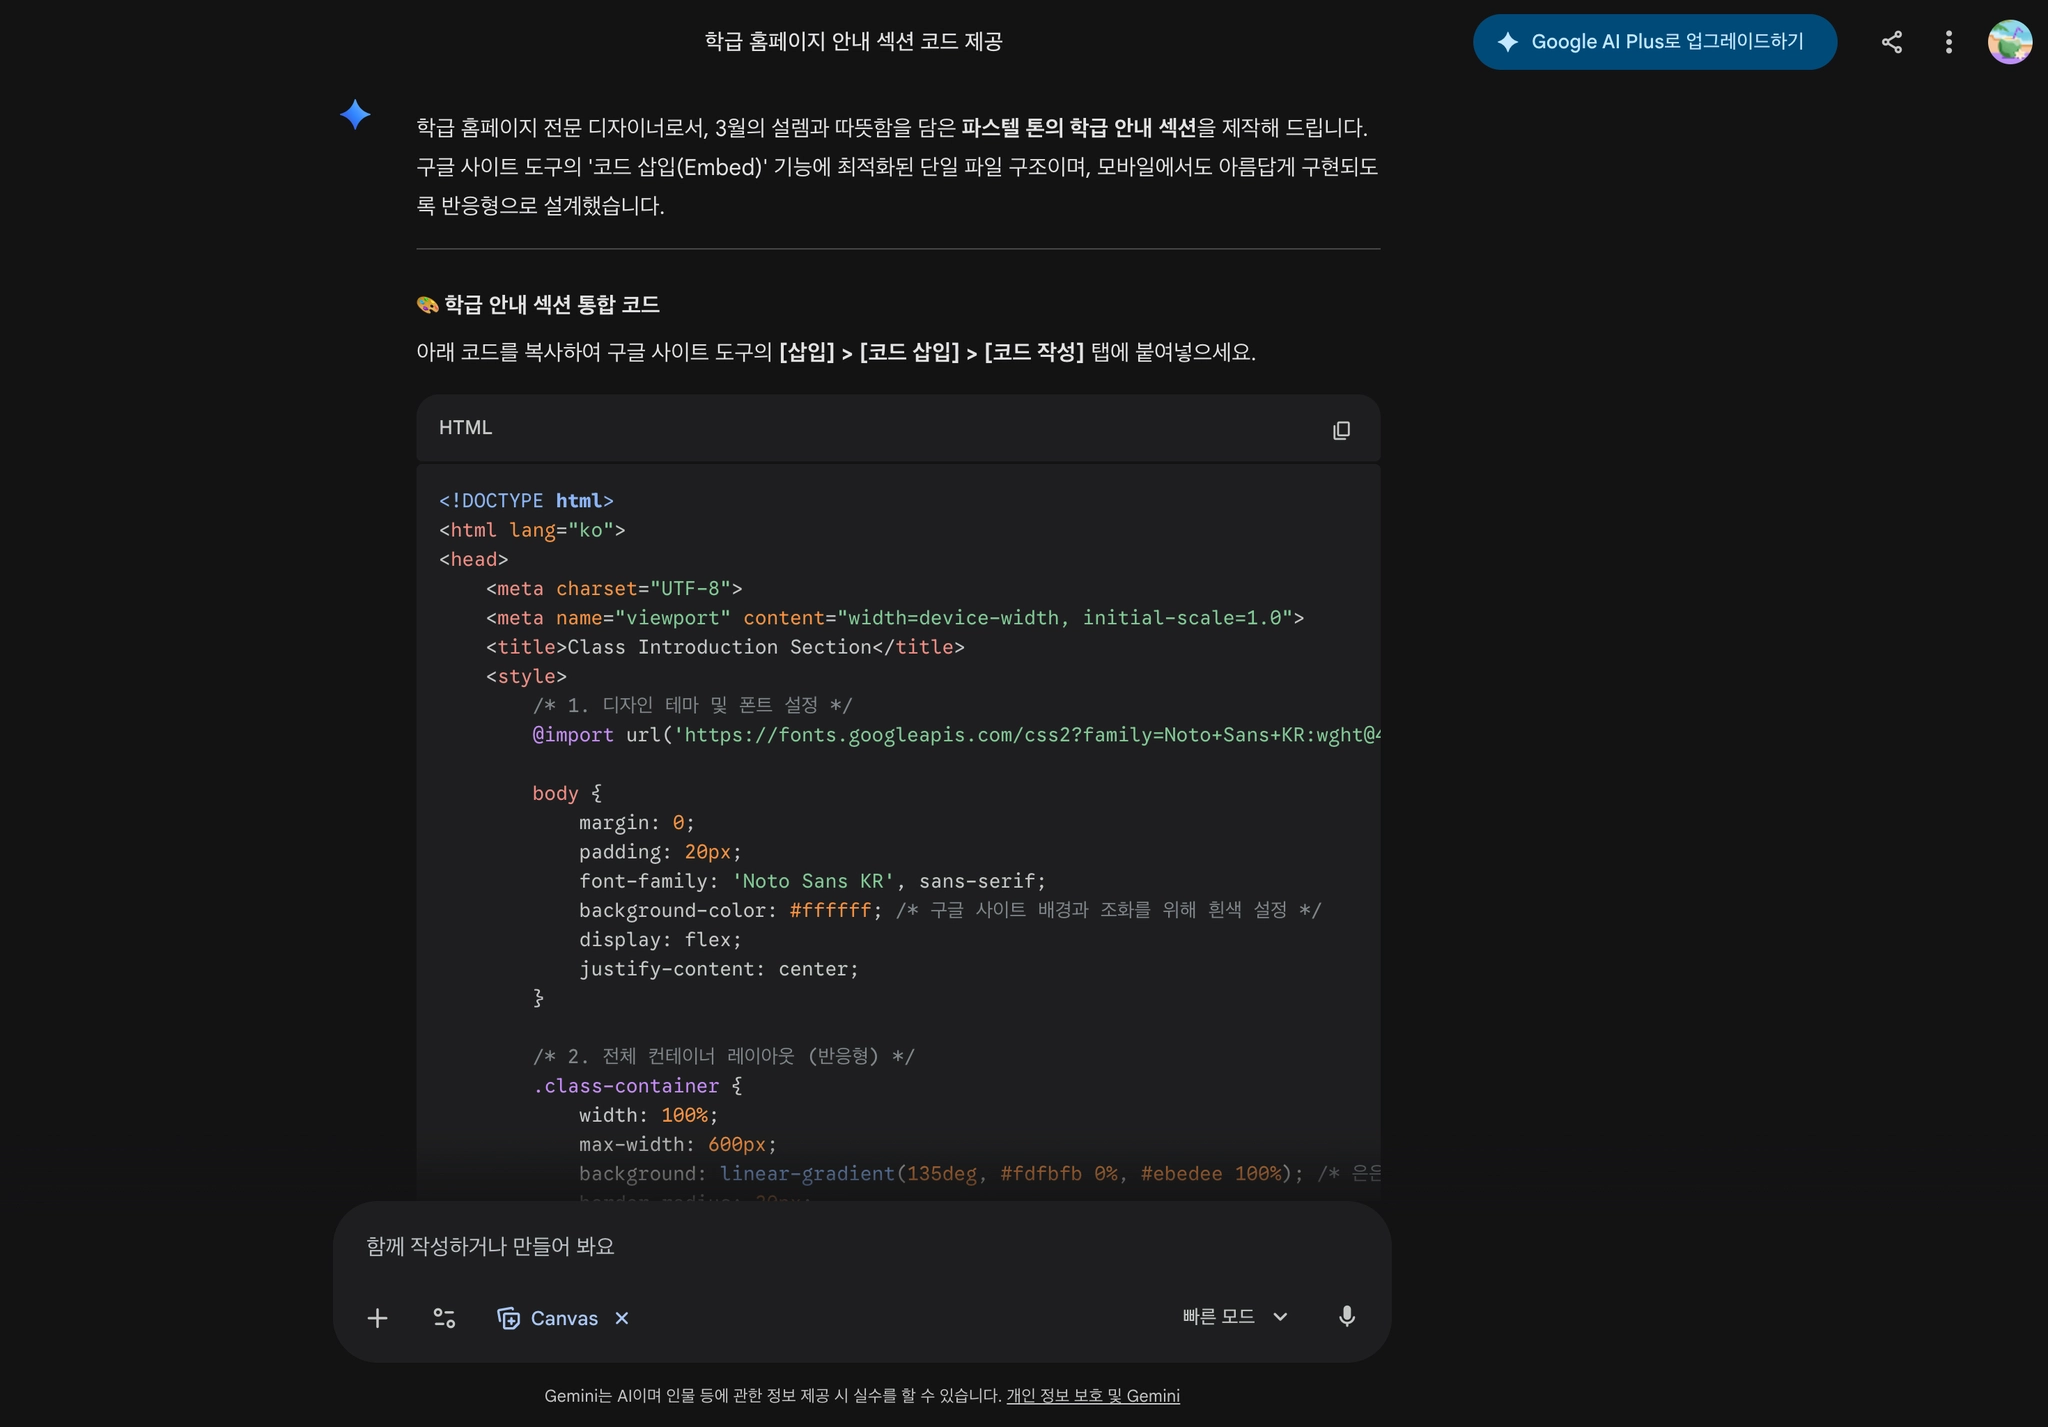The height and width of the screenshot is (1427, 2048).
Task: Remove Canvas with its X button
Action: (622, 1318)
